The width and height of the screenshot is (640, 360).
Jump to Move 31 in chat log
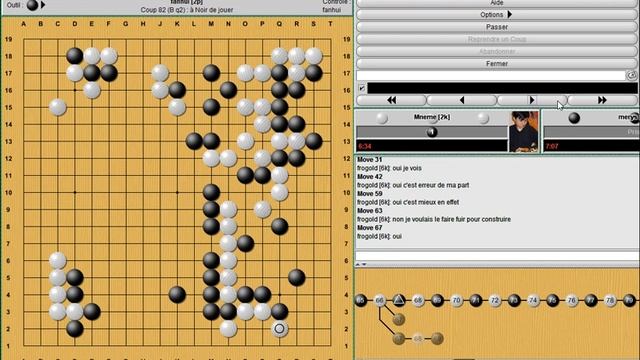[x=369, y=160]
